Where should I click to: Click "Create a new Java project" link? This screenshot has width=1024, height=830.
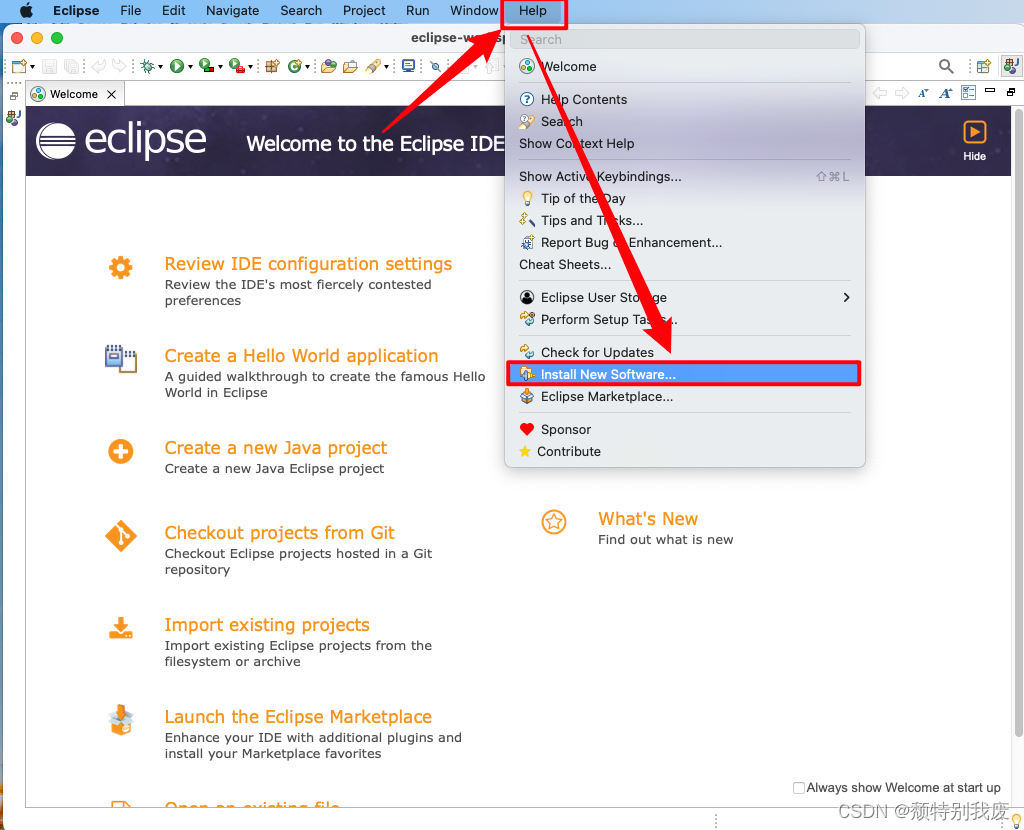pyautogui.click(x=275, y=447)
